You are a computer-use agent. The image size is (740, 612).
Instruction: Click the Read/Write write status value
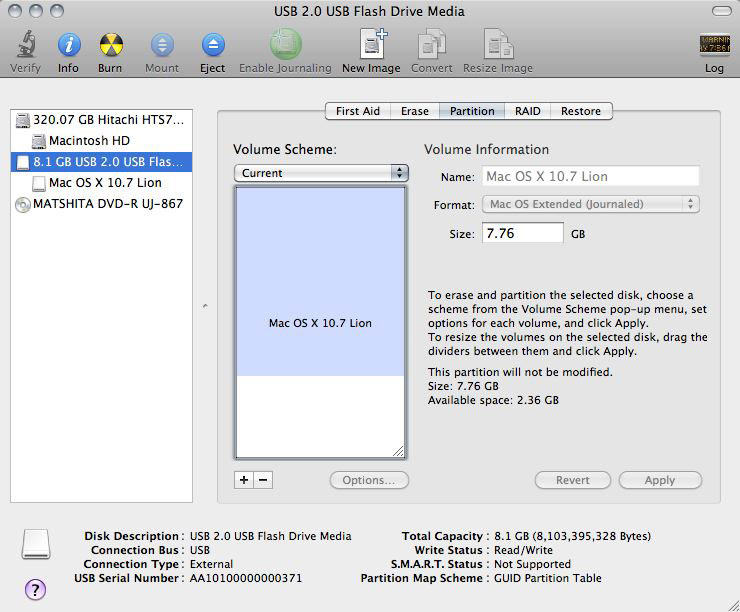(x=523, y=550)
